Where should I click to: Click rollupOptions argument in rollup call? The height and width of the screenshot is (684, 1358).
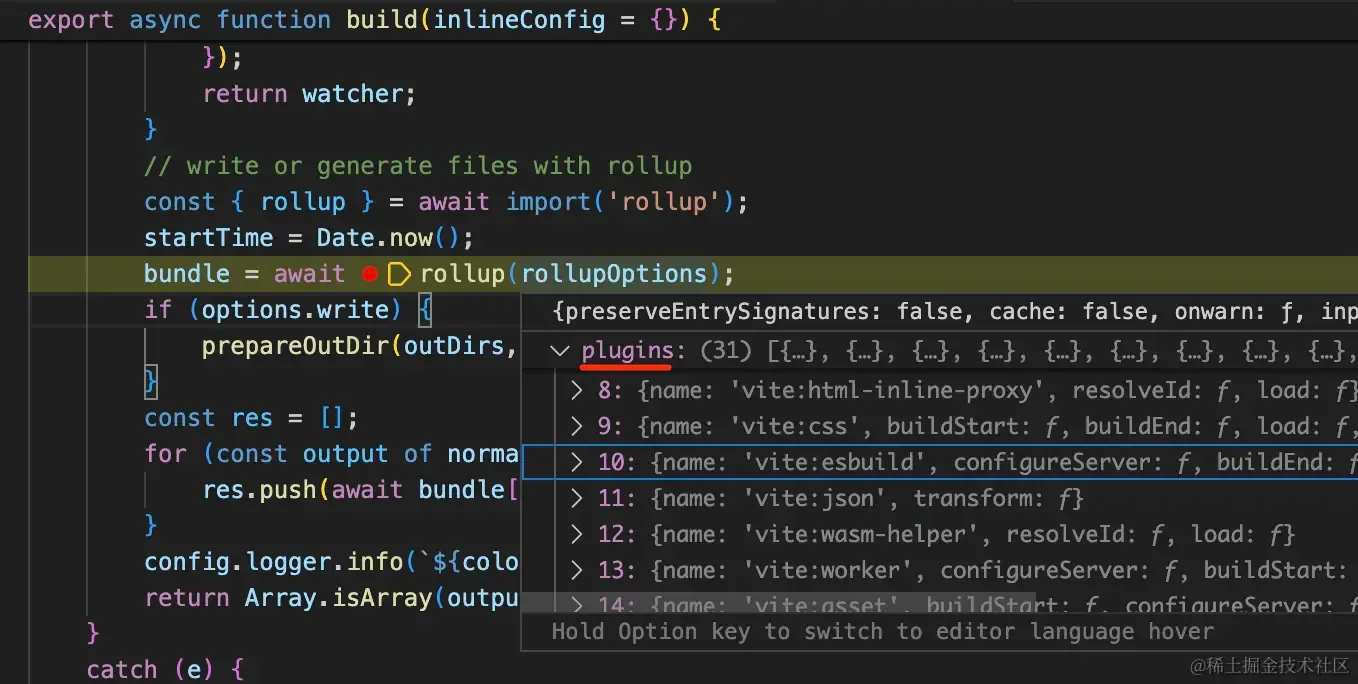pyautogui.click(x=614, y=274)
